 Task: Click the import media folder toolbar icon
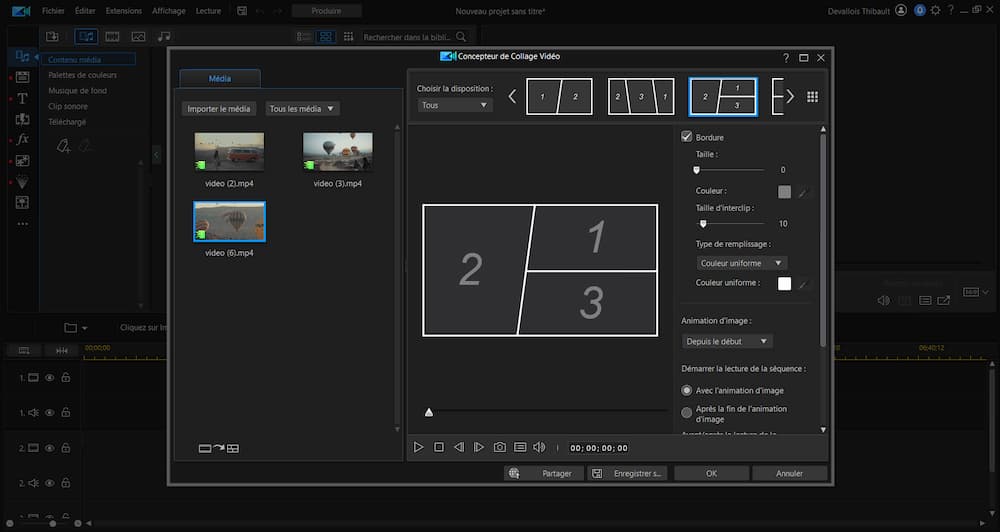(52, 37)
